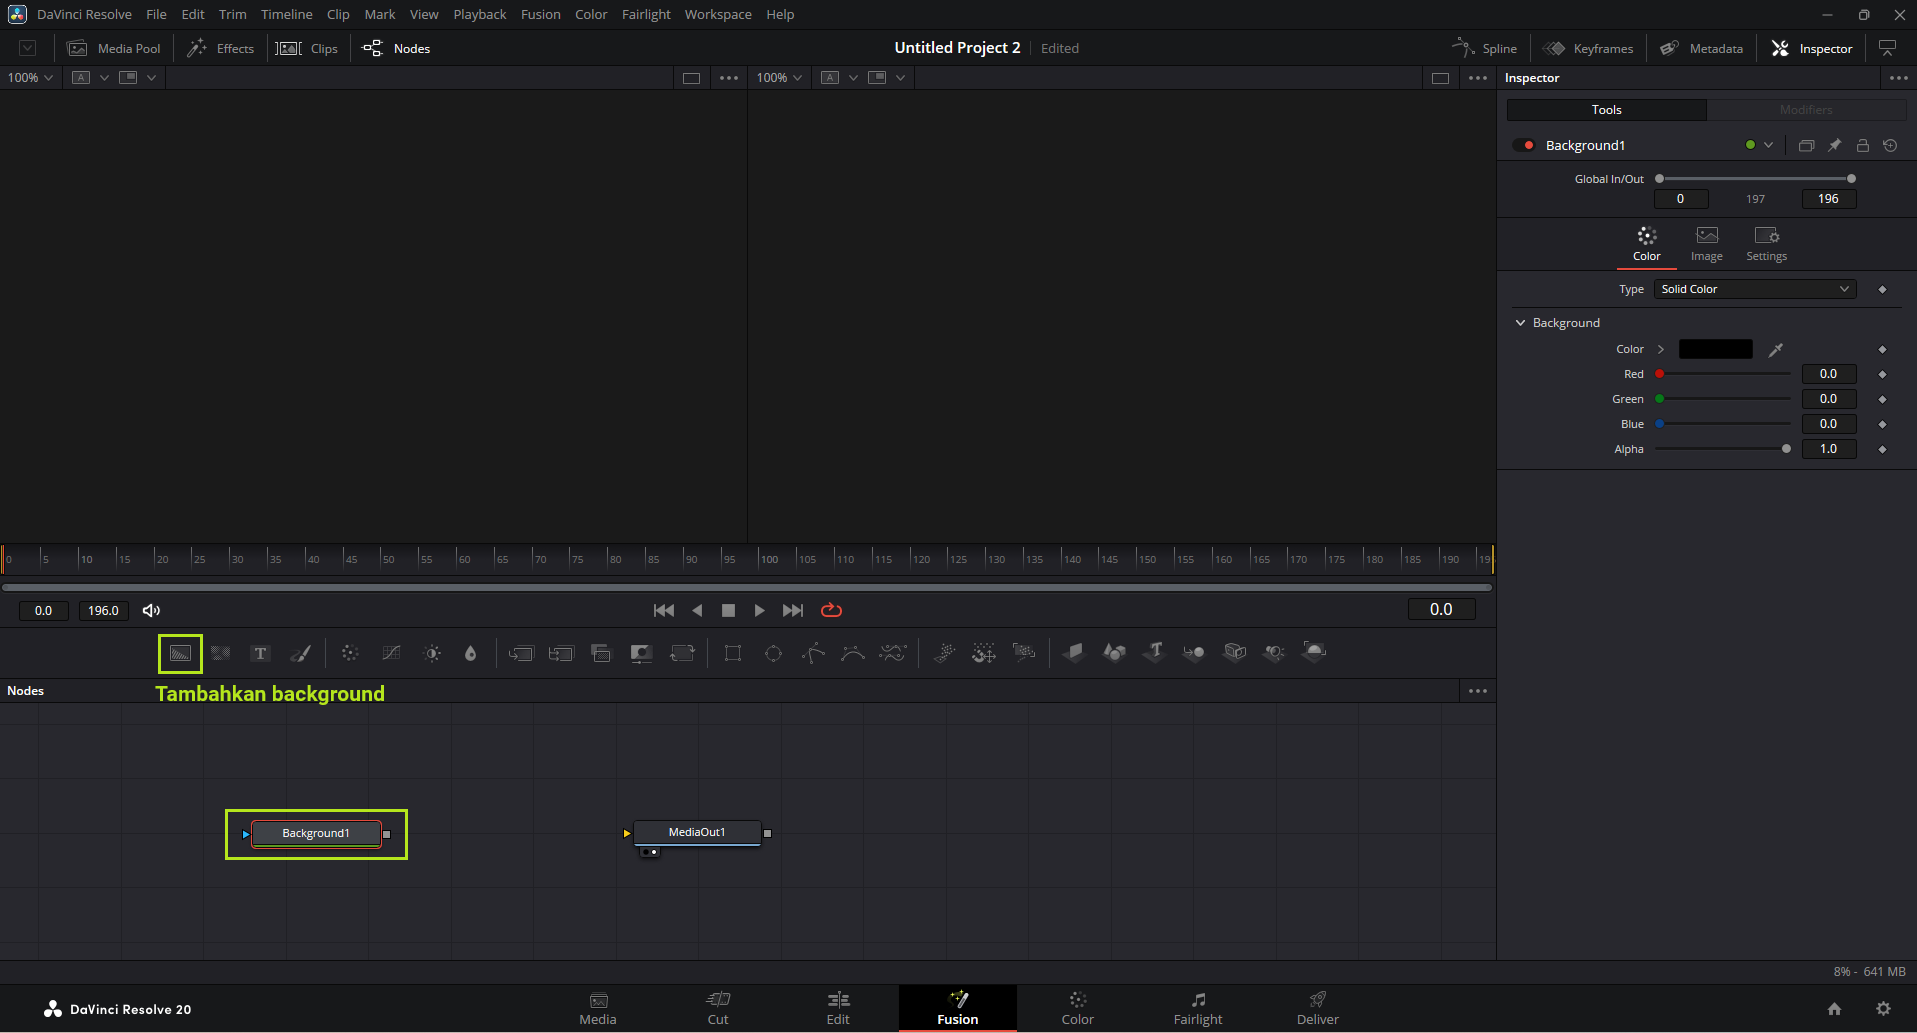This screenshot has width=1917, height=1033.
Task: Open the Type dropdown showing Solid Color
Action: 1754,290
